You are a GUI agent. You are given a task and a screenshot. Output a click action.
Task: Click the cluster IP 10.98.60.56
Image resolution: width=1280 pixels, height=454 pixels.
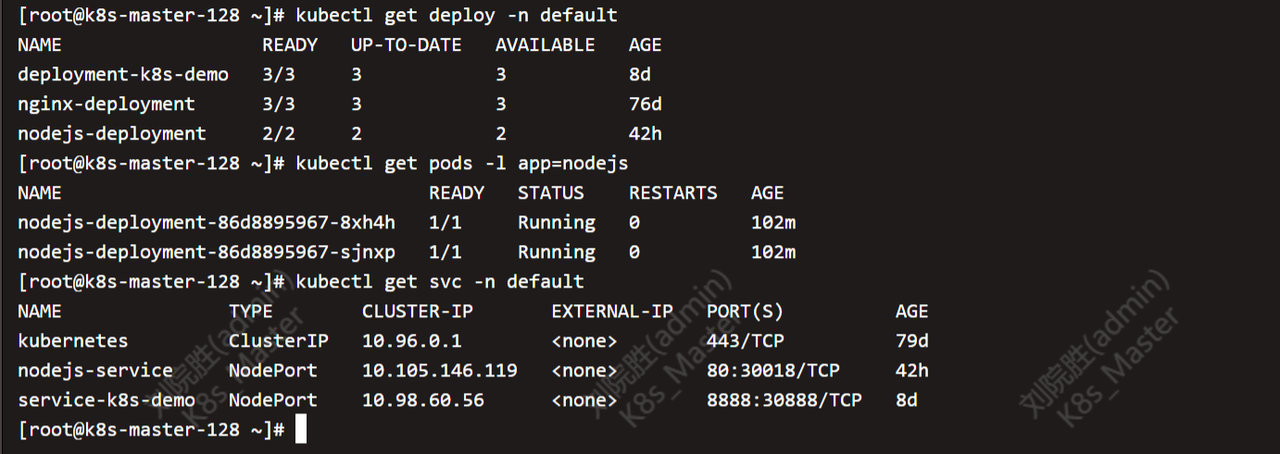point(423,400)
